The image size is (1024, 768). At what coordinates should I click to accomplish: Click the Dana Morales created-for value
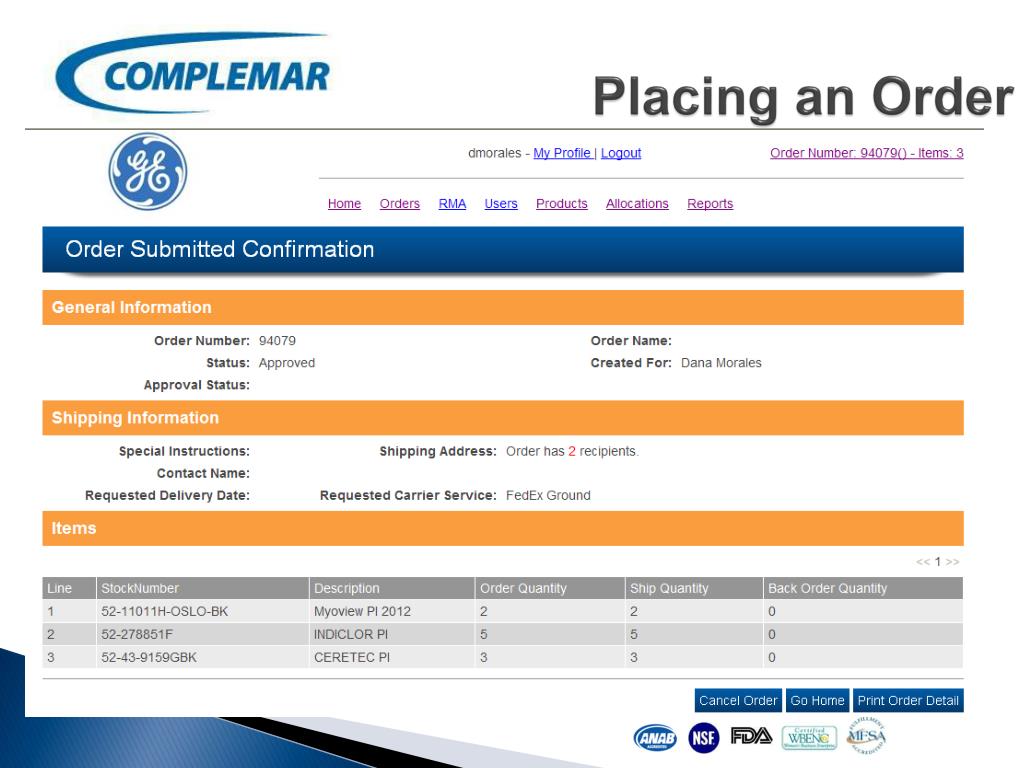[x=721, y=363]
